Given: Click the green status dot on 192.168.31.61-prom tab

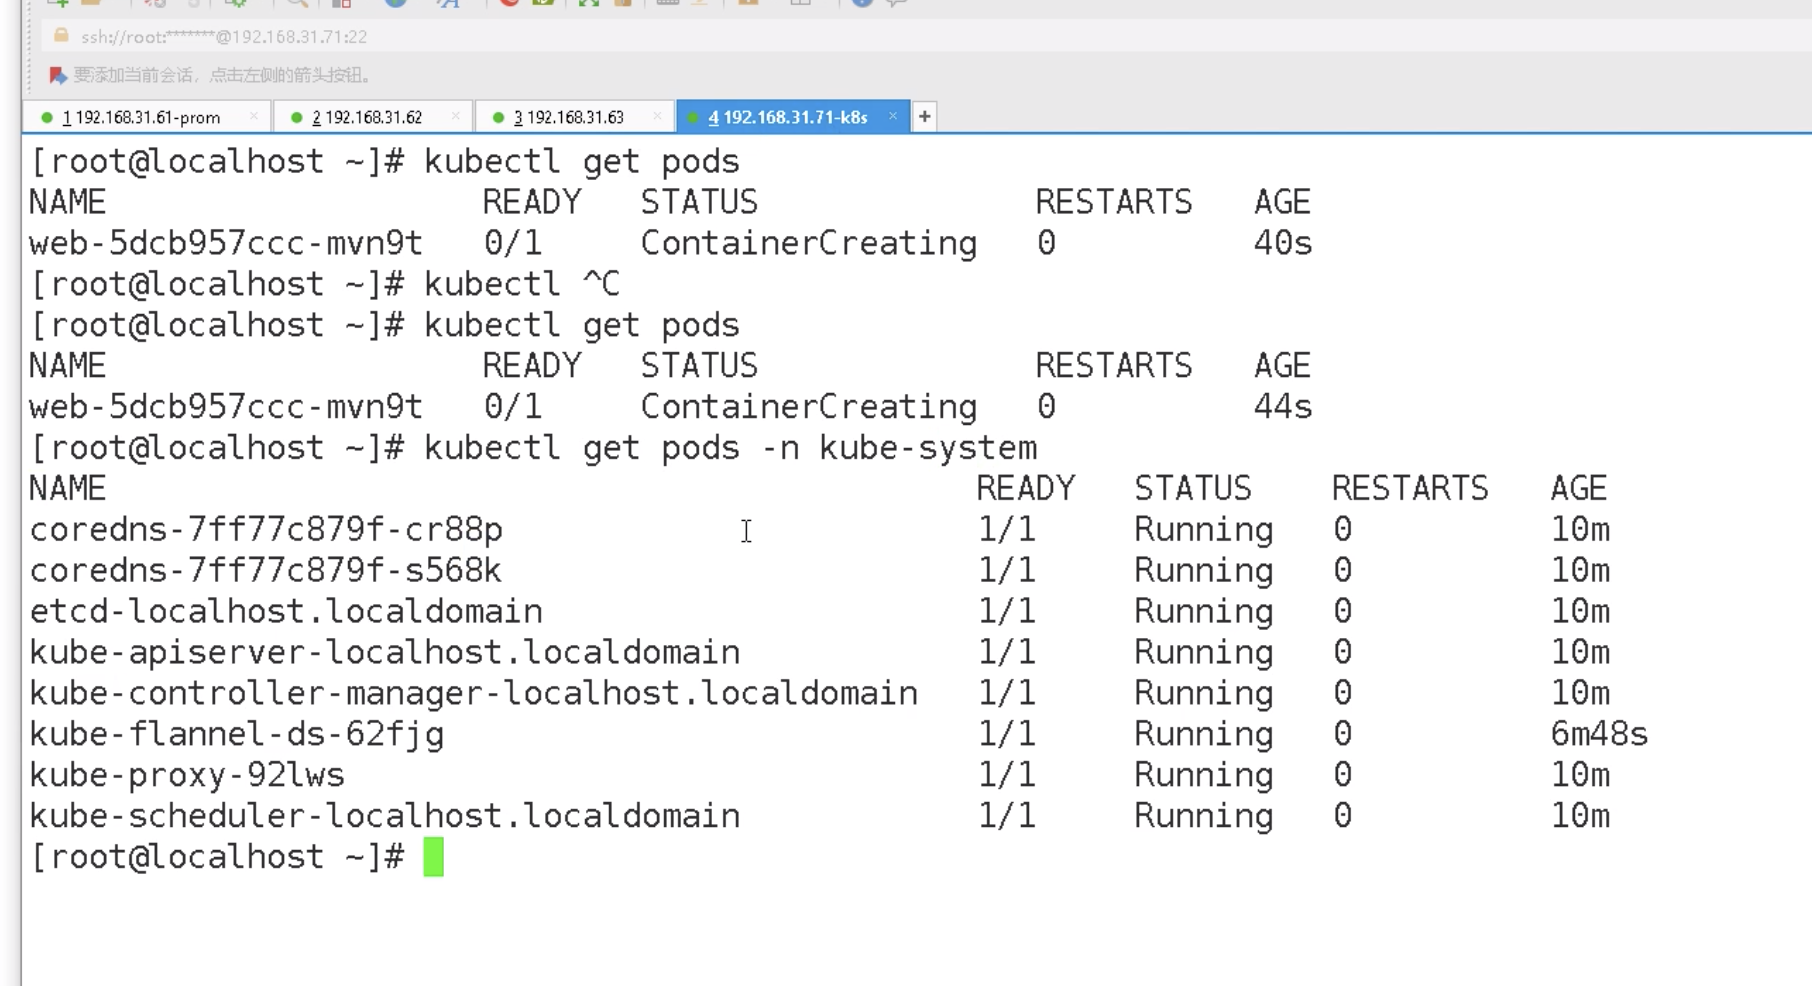Looking at the screenshot, I should pyautogui.click(x=47, y=117).
